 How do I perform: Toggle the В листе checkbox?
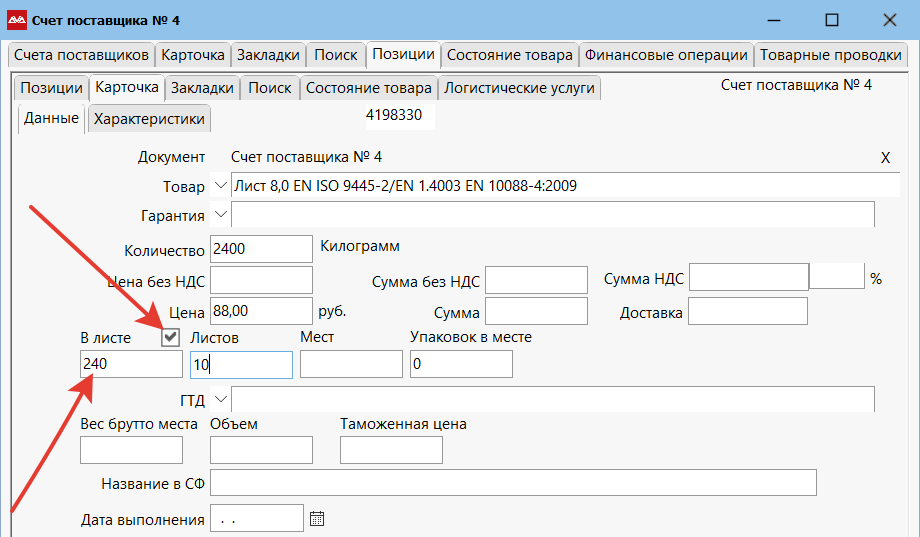point(171,338)
